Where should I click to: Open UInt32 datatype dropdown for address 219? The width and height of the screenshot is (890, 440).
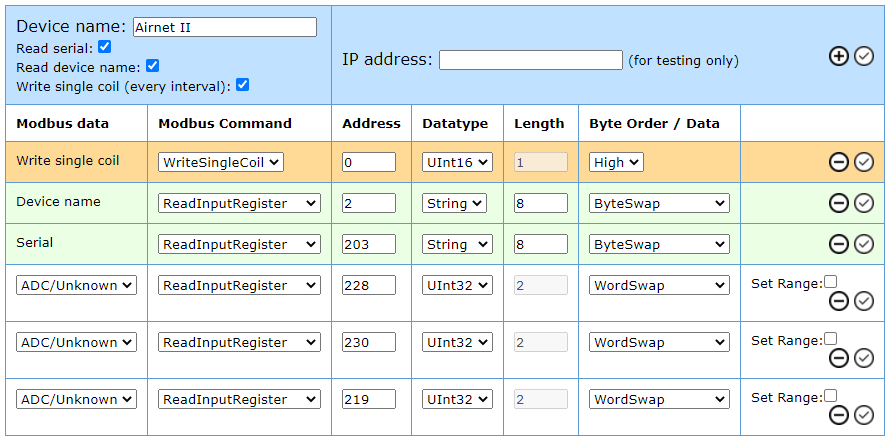457,399
